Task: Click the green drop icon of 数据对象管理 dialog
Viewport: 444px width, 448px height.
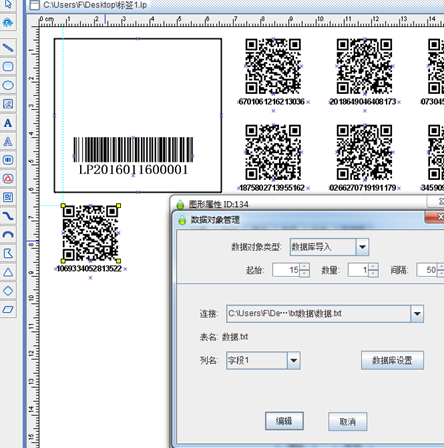Action: tap(182, 220)
